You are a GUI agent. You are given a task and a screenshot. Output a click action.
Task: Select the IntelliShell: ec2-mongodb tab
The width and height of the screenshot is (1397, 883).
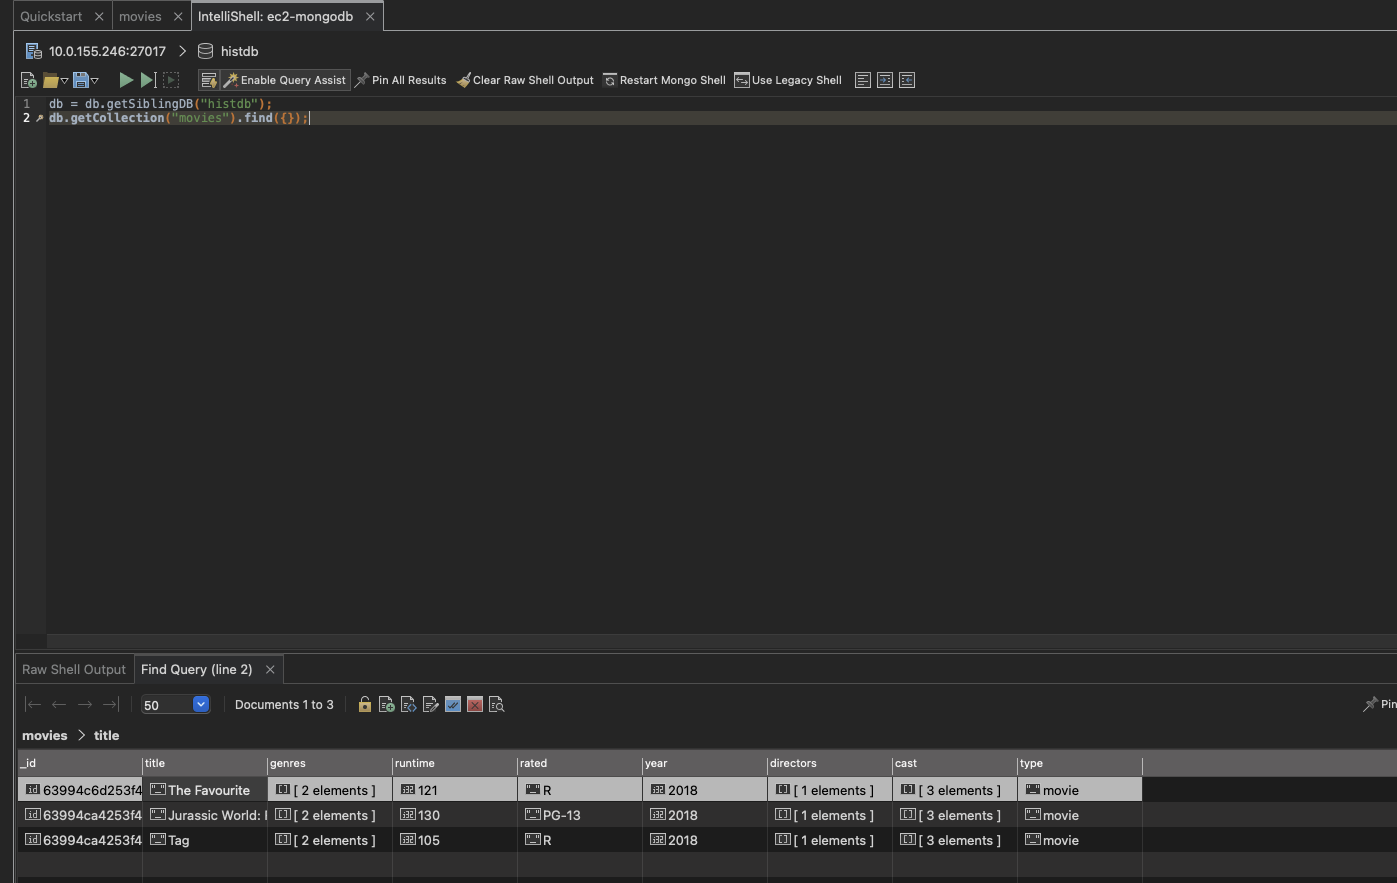(275, 16)
